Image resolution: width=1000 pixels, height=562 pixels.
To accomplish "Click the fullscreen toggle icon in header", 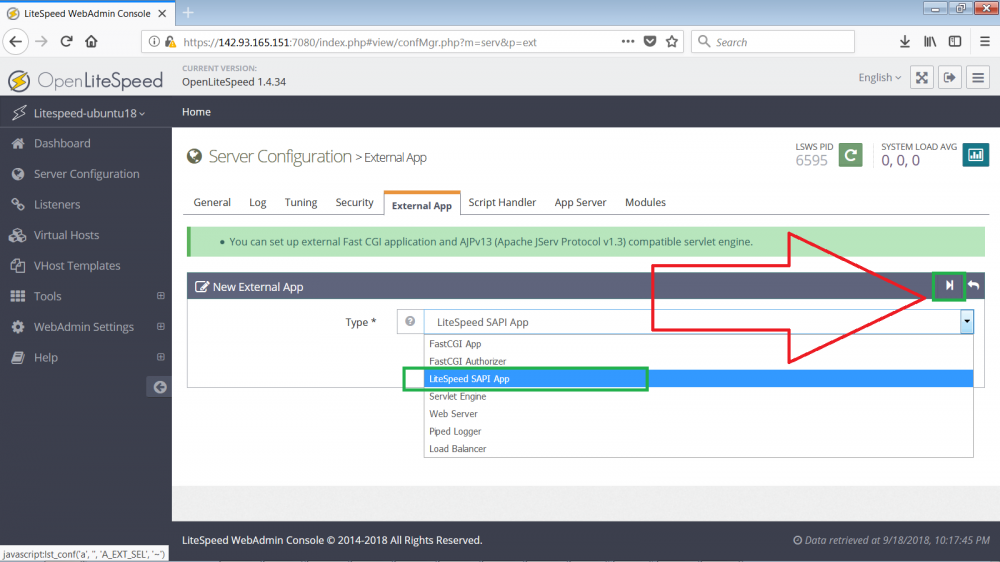I will click(922, 78).
